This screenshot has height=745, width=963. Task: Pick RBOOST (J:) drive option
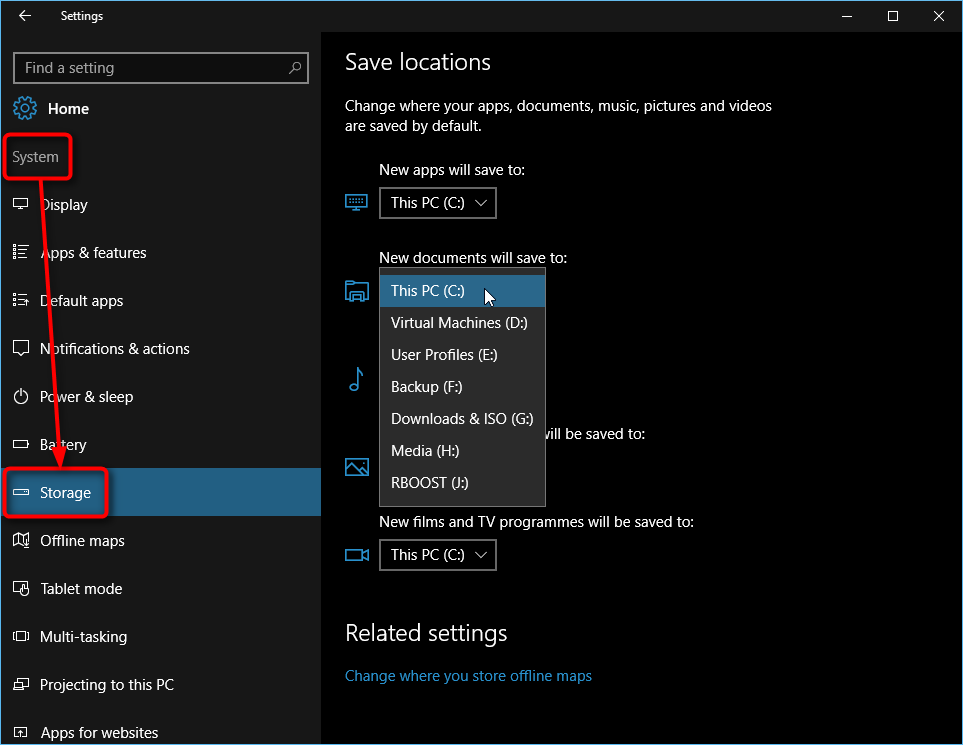[x=462, y=482]
